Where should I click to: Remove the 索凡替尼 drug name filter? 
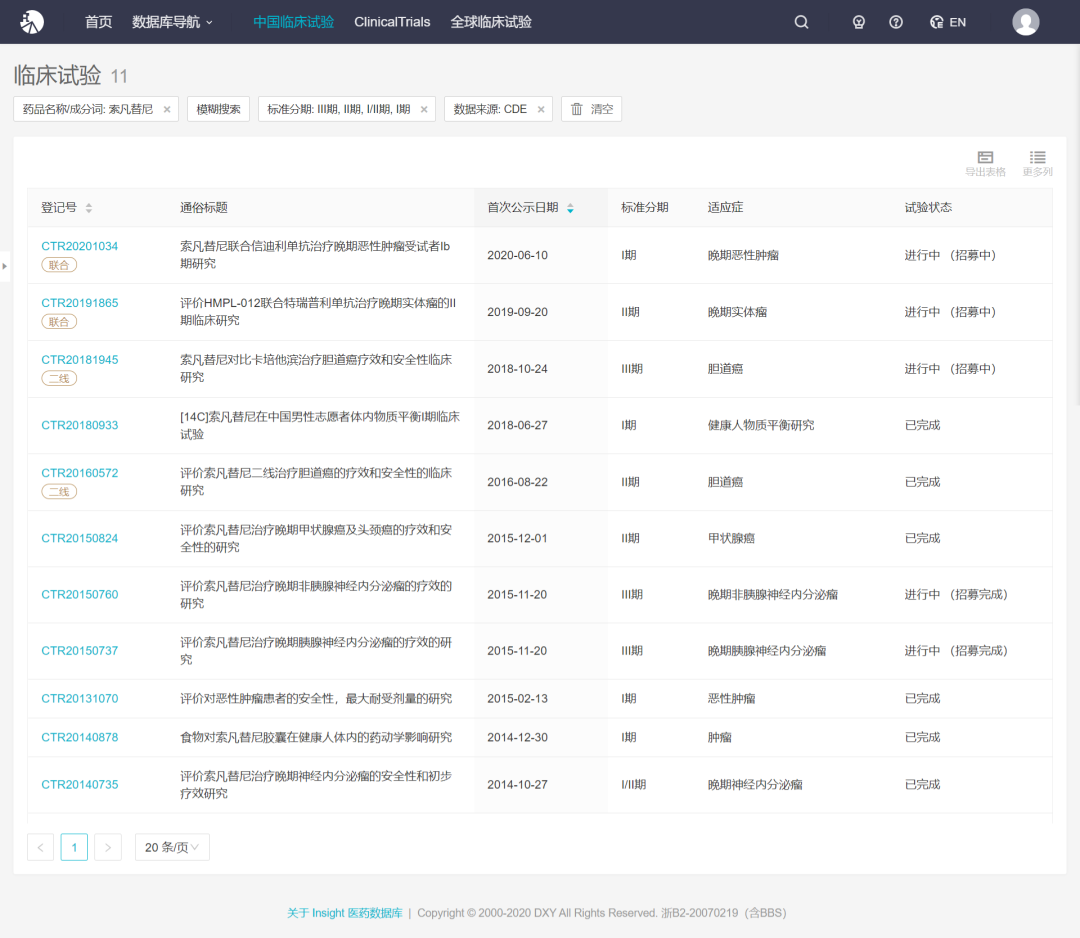click(167, 110)
